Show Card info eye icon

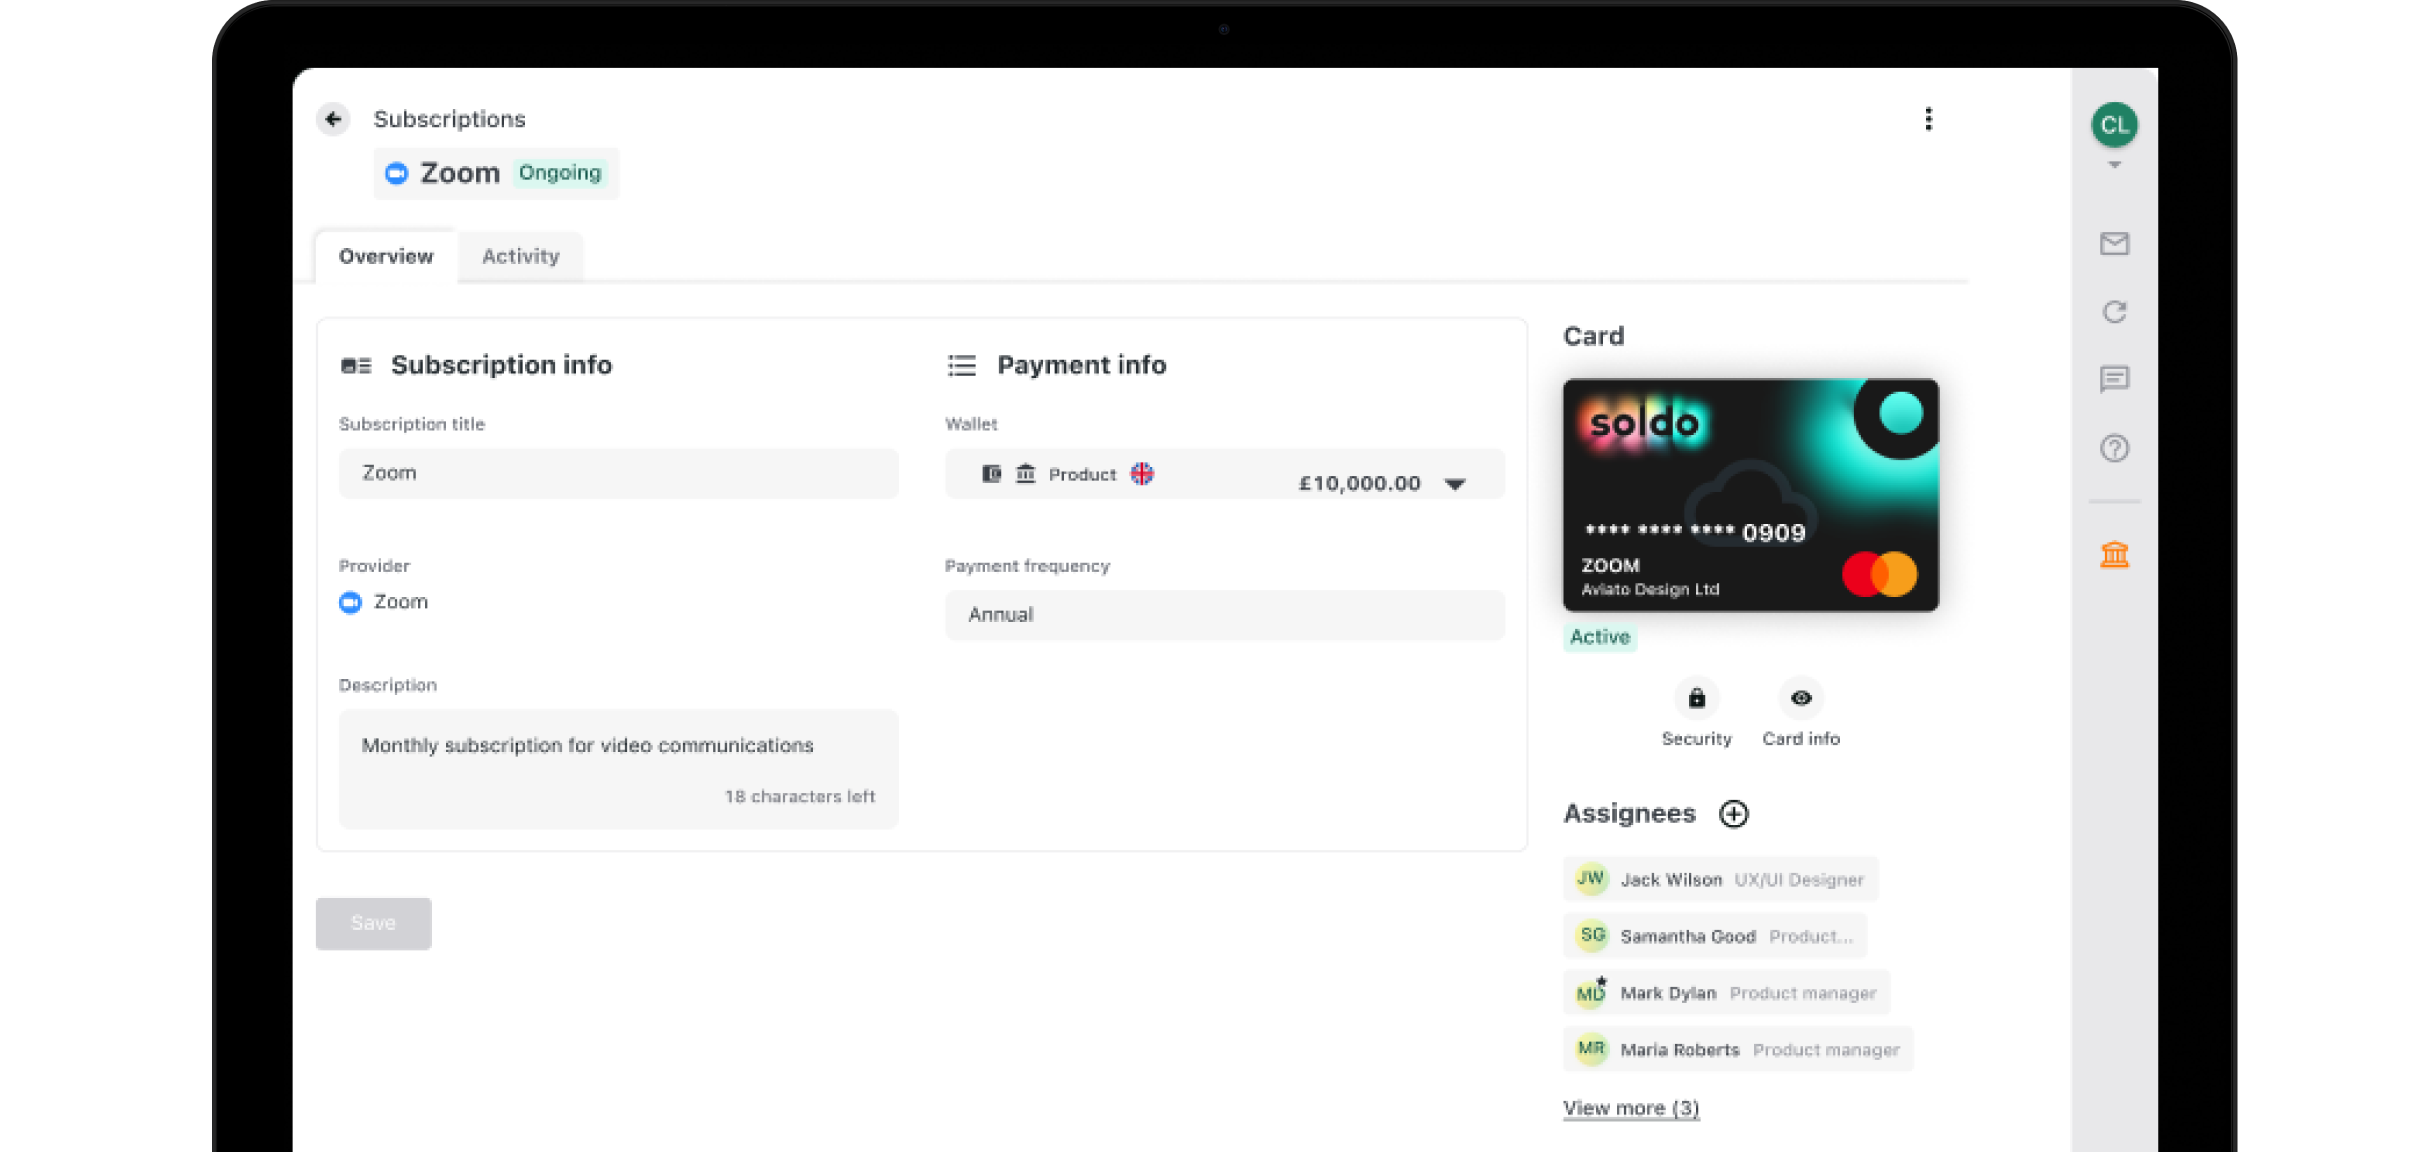coord(1800,698)
